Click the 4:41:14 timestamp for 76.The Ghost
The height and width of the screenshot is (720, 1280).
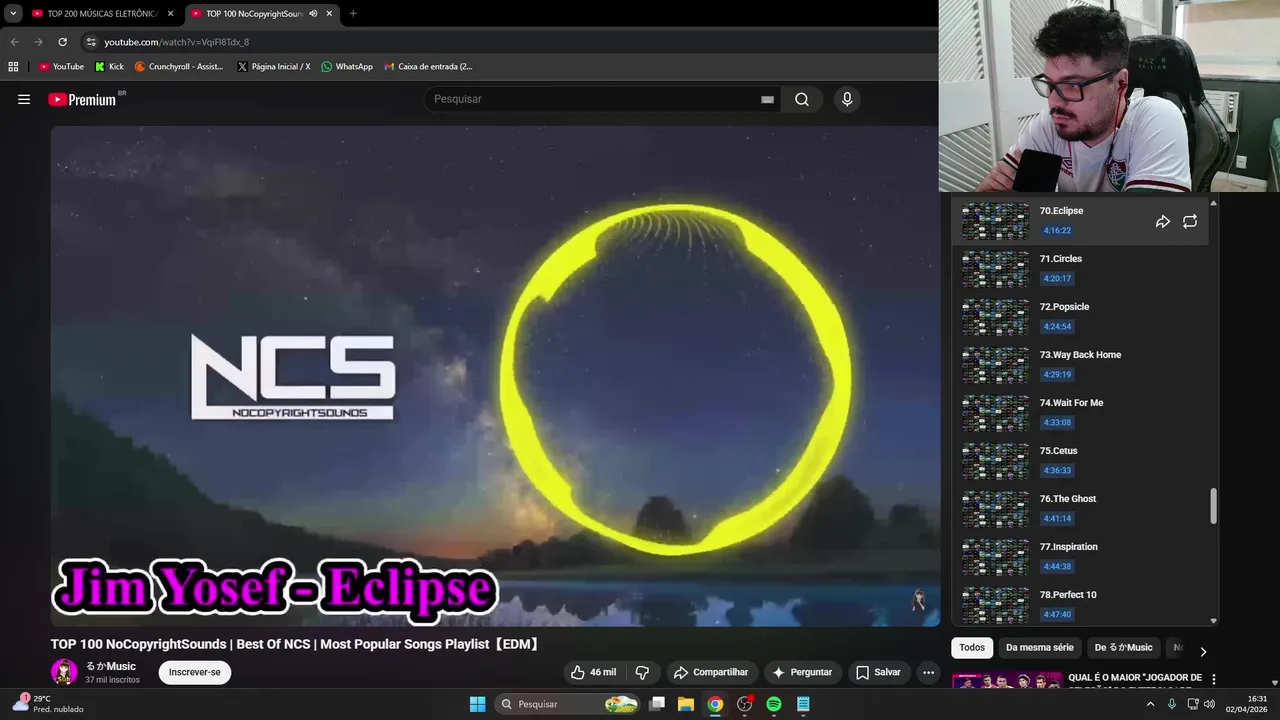point(1057,518)
